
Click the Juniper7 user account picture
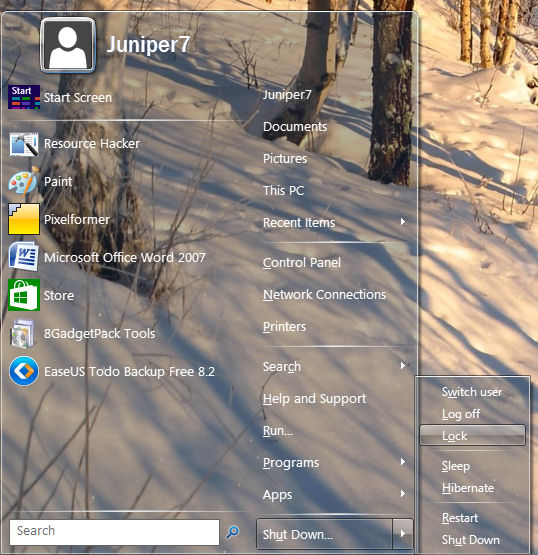pos(68,45)
